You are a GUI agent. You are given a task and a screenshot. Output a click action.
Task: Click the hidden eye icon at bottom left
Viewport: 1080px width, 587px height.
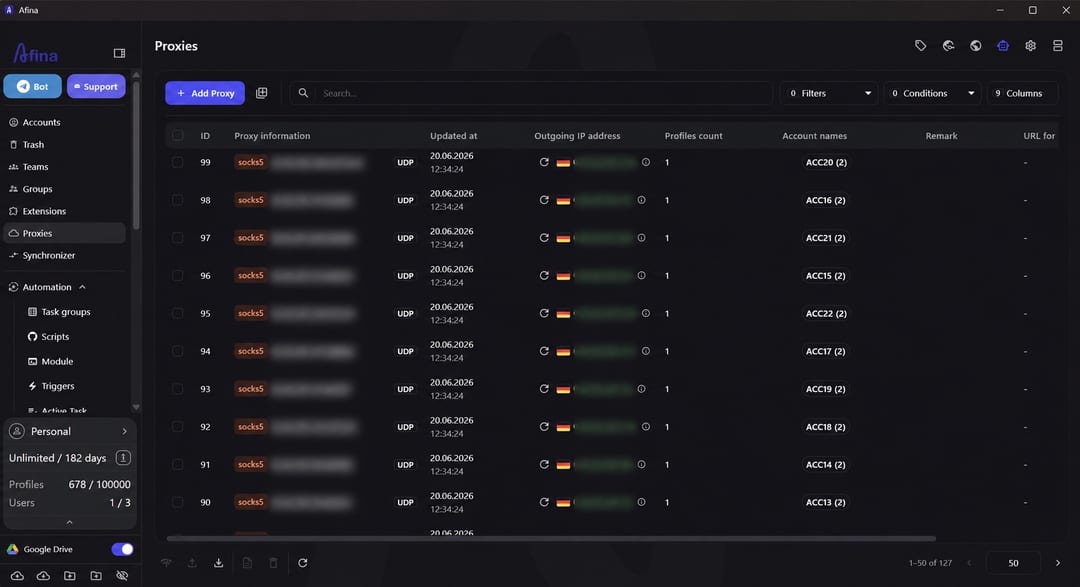coord(122,575)
